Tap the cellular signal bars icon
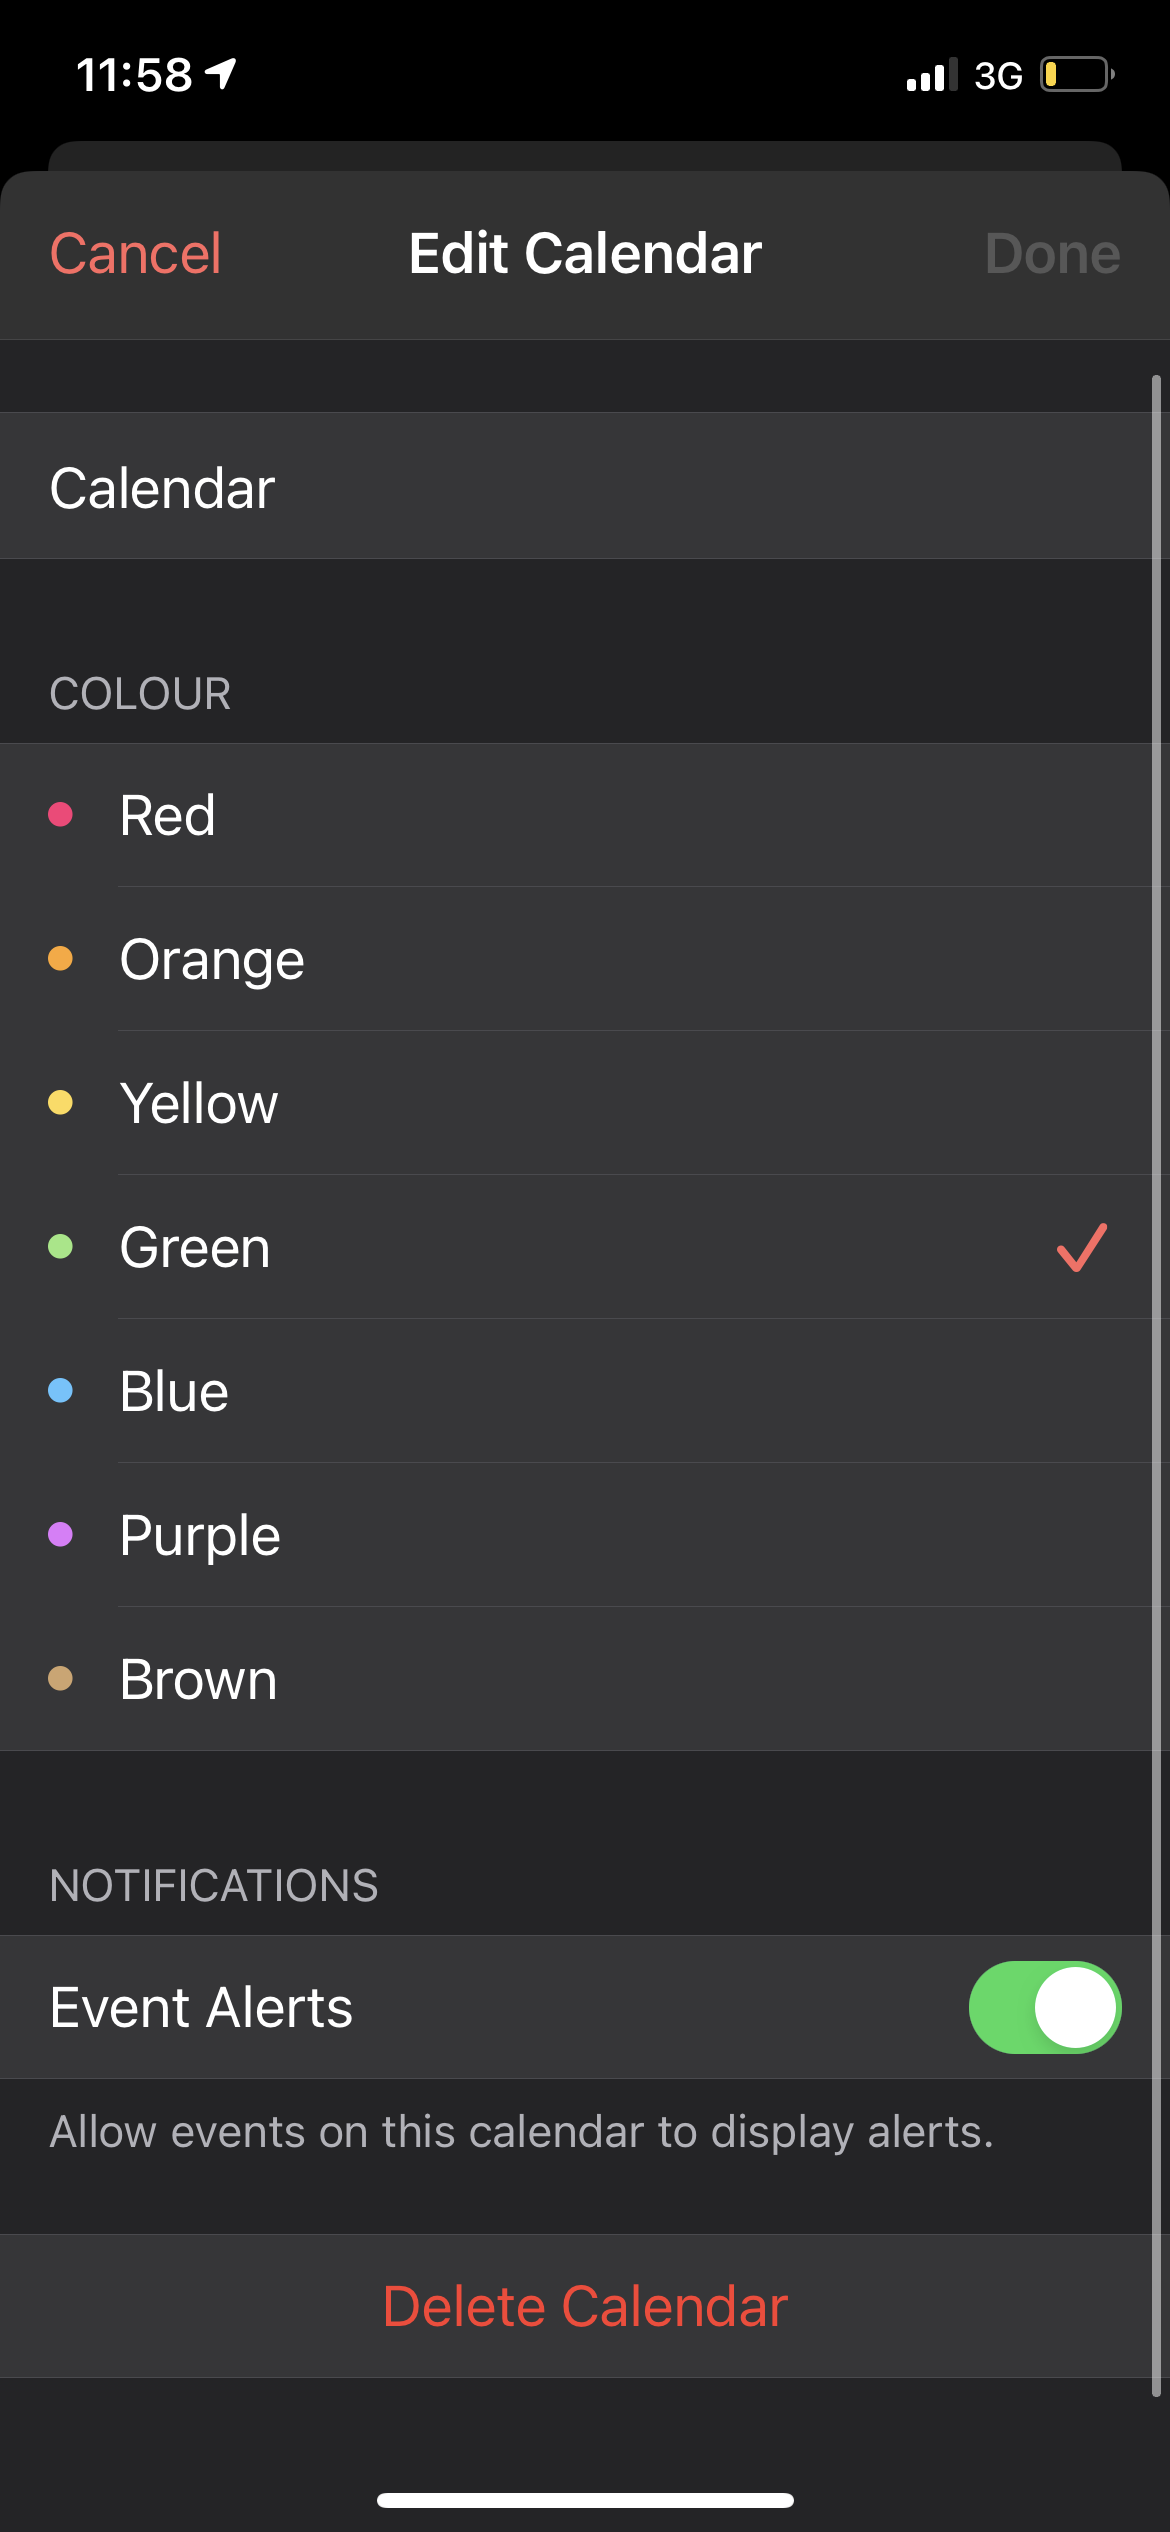Image resolution: width=1170 pixels, height=2532 pixels. [931, 75]
